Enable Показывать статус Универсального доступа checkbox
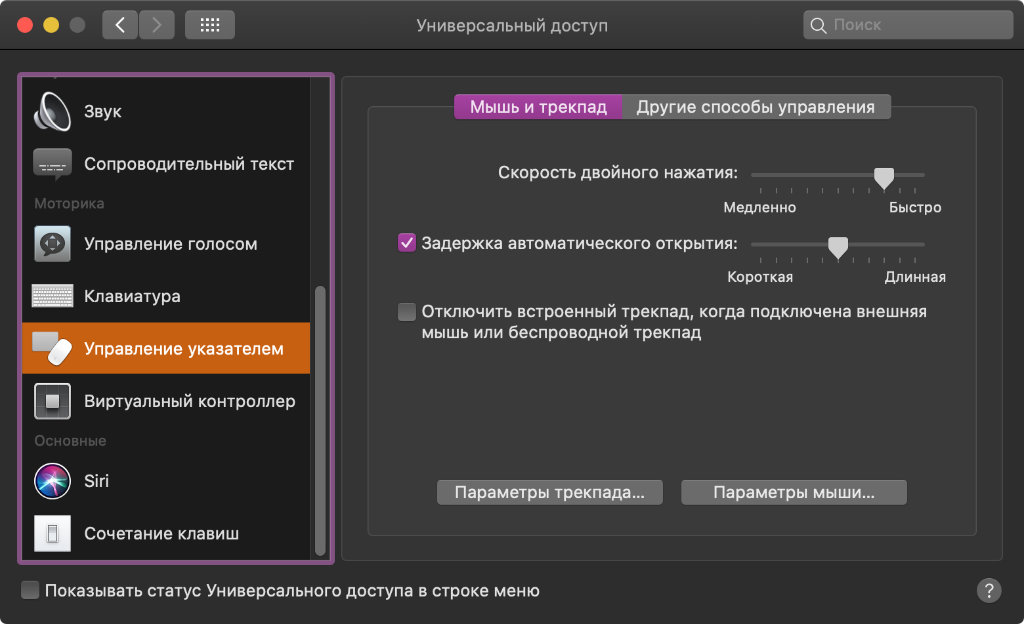The height and width of the screenshot is (624, 1024). pos(30,590)
